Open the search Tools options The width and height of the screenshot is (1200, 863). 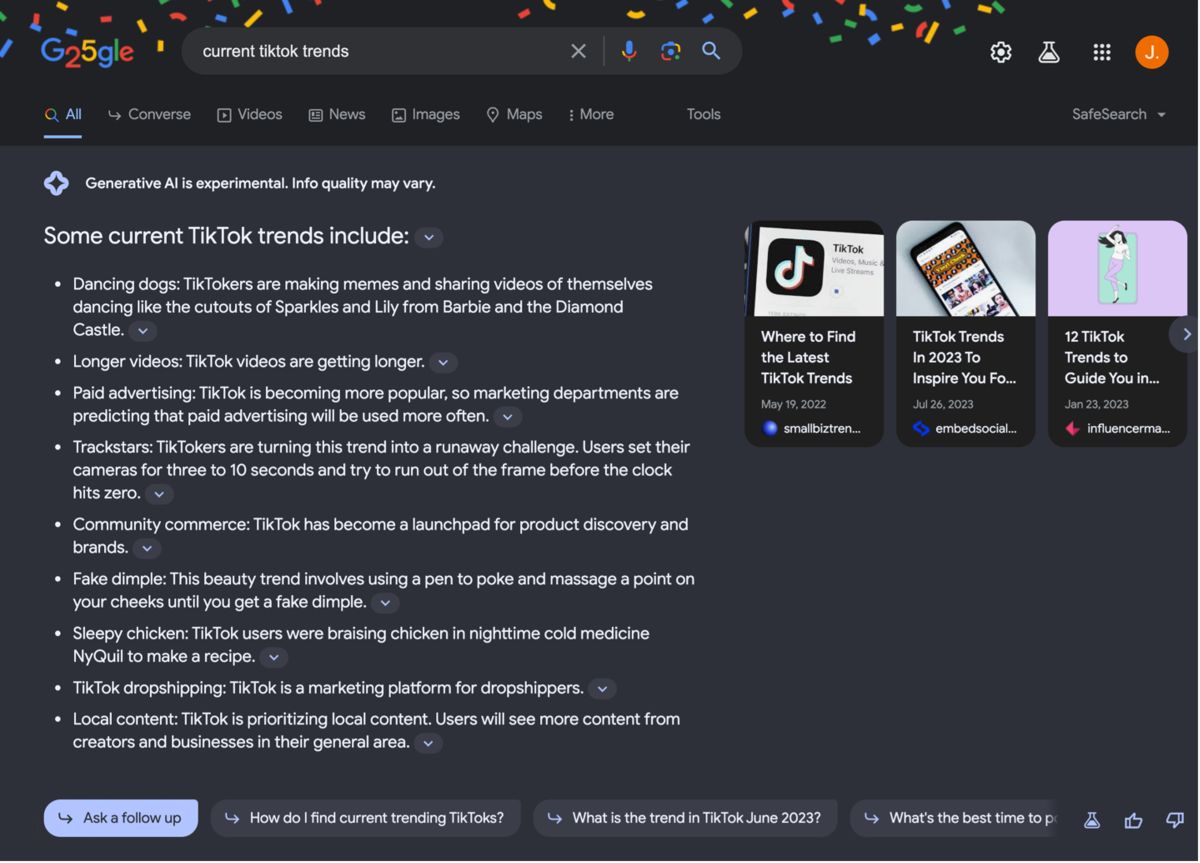pyautogui.click(x=704, y=114)
